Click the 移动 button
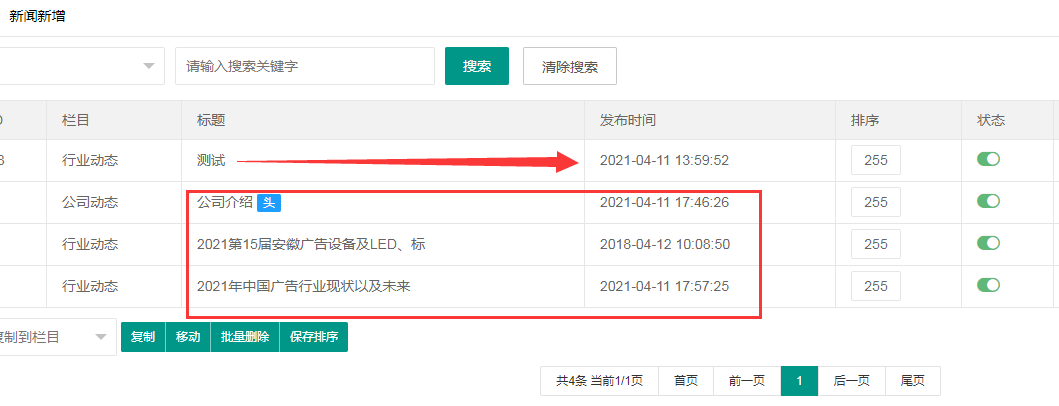The height and width of the screenshot is (406, 1059). pyautogui.click(x=188, y=336)
